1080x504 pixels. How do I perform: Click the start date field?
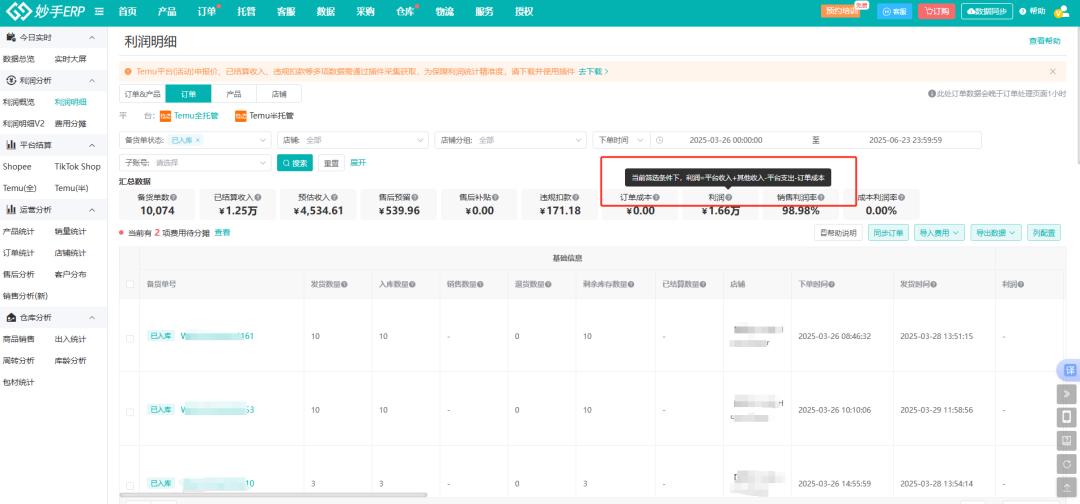point(726,140)
